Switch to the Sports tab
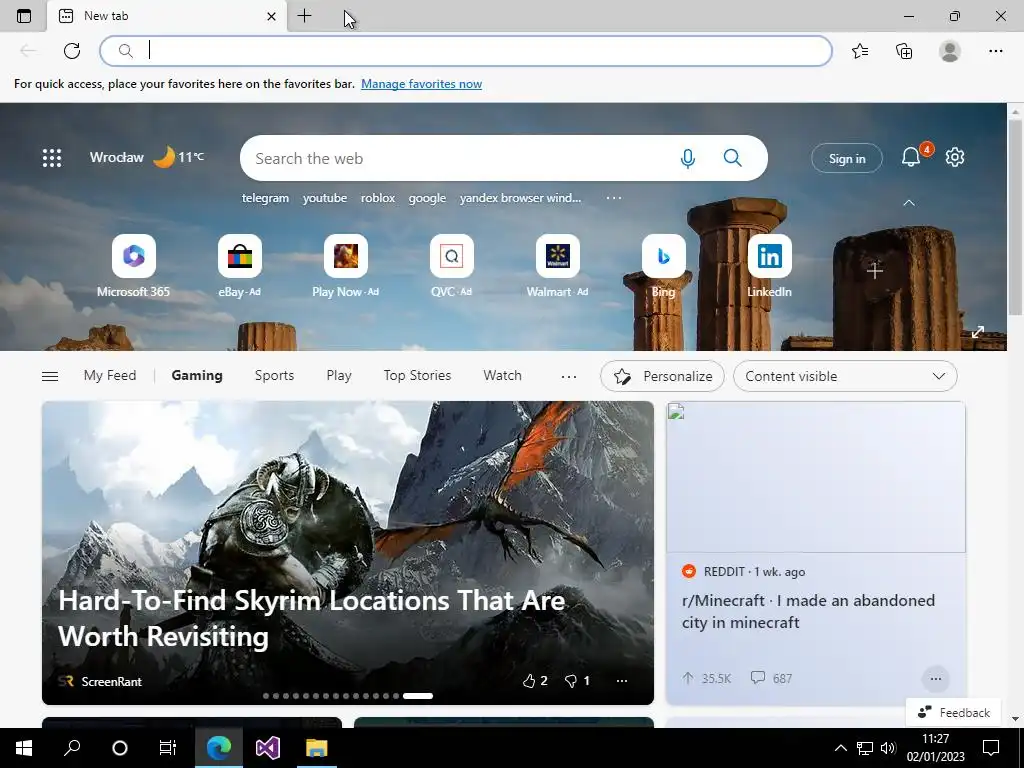Image resolution: width=1024 pixels, height=768 pixels. (274, 376)
